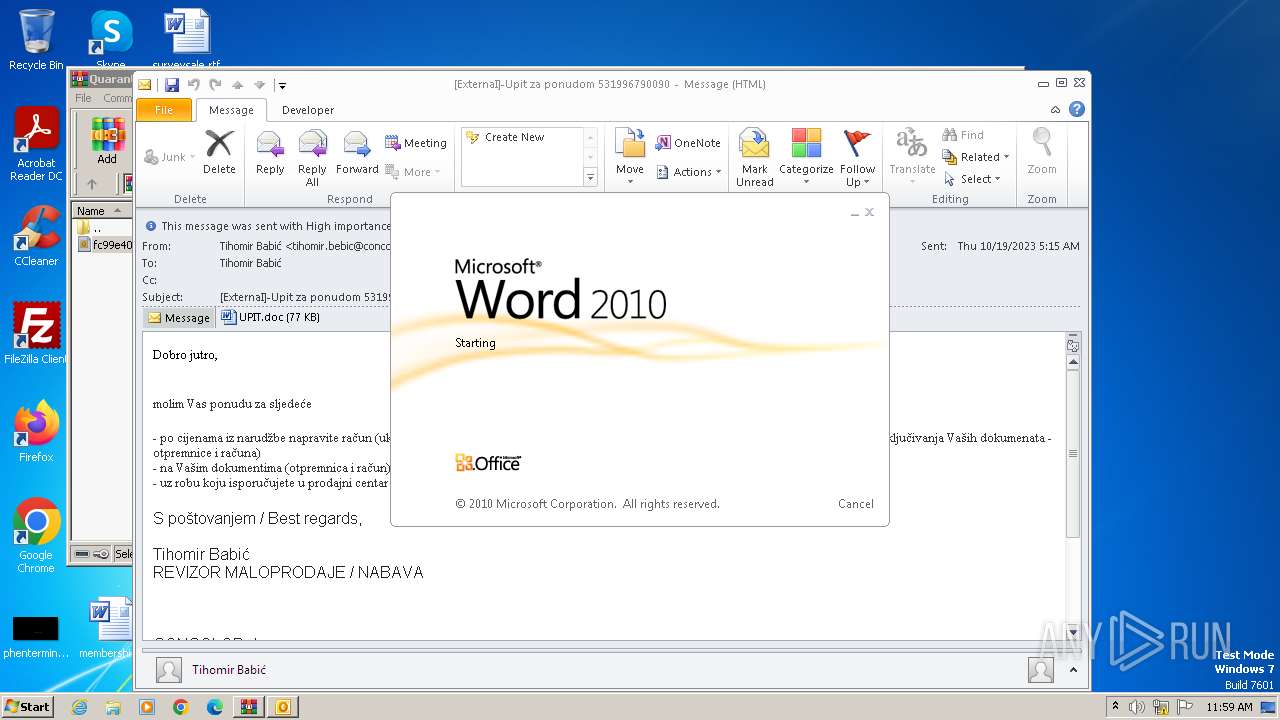Click the clock showing 11:59 AM
This screenshot has height=720, width=1280.
(1229, 707)
